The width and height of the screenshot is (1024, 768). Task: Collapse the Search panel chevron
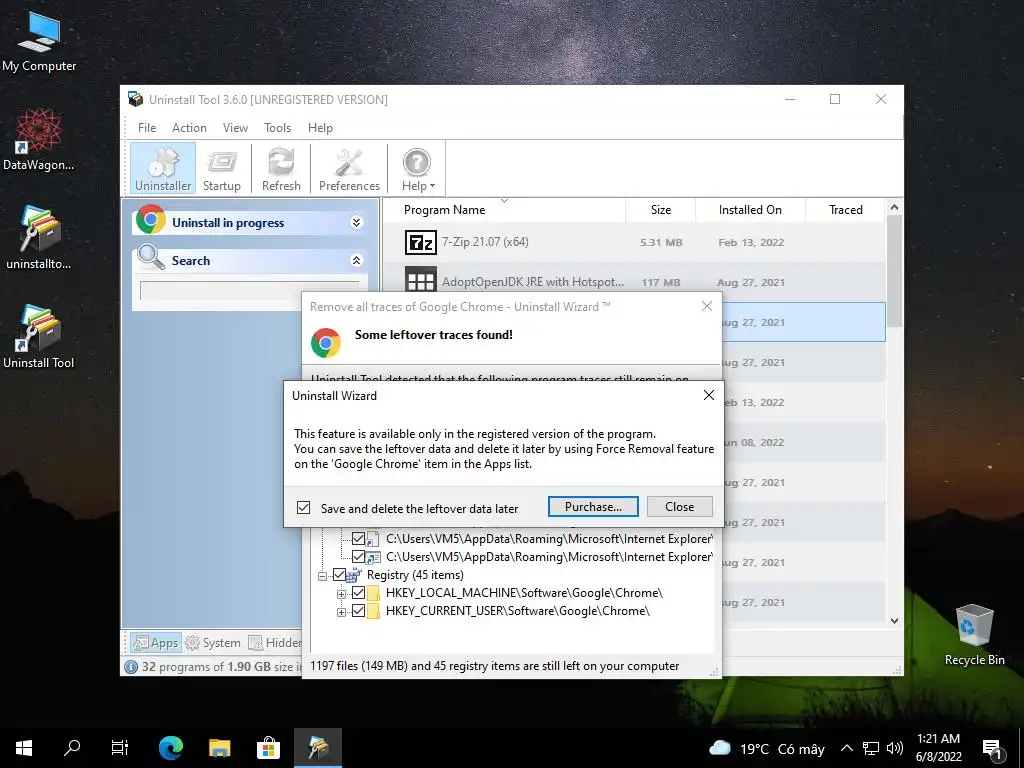pyautogui.click(x=357, y=261)
